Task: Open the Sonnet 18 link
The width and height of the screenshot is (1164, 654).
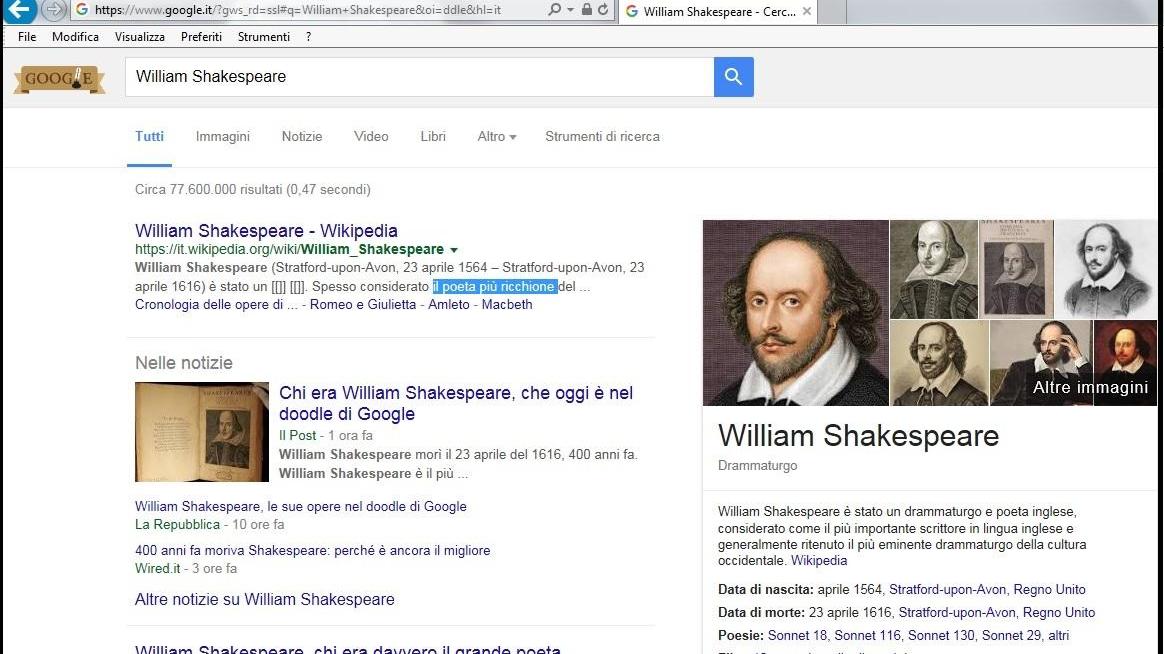Action: [797, 635]
